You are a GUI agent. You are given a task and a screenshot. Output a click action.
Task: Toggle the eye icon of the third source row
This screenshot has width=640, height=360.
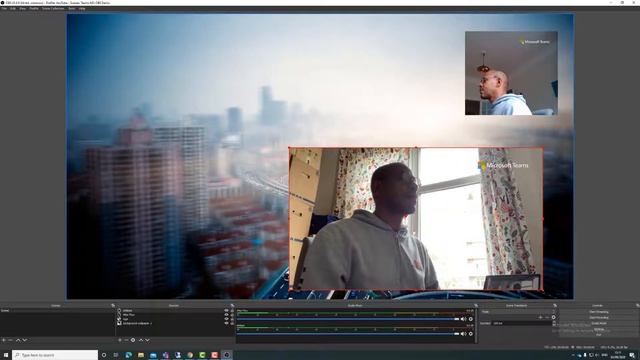coord(226,319)
